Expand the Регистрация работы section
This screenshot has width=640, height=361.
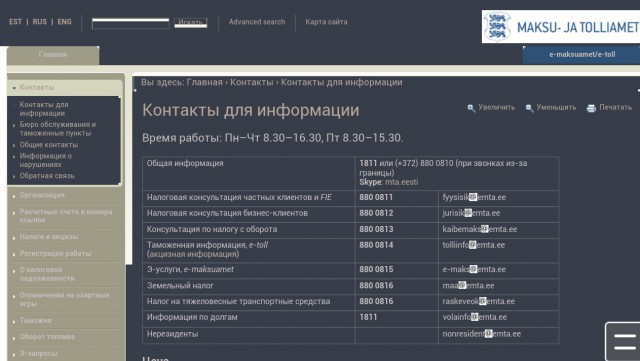pos(55,253)
